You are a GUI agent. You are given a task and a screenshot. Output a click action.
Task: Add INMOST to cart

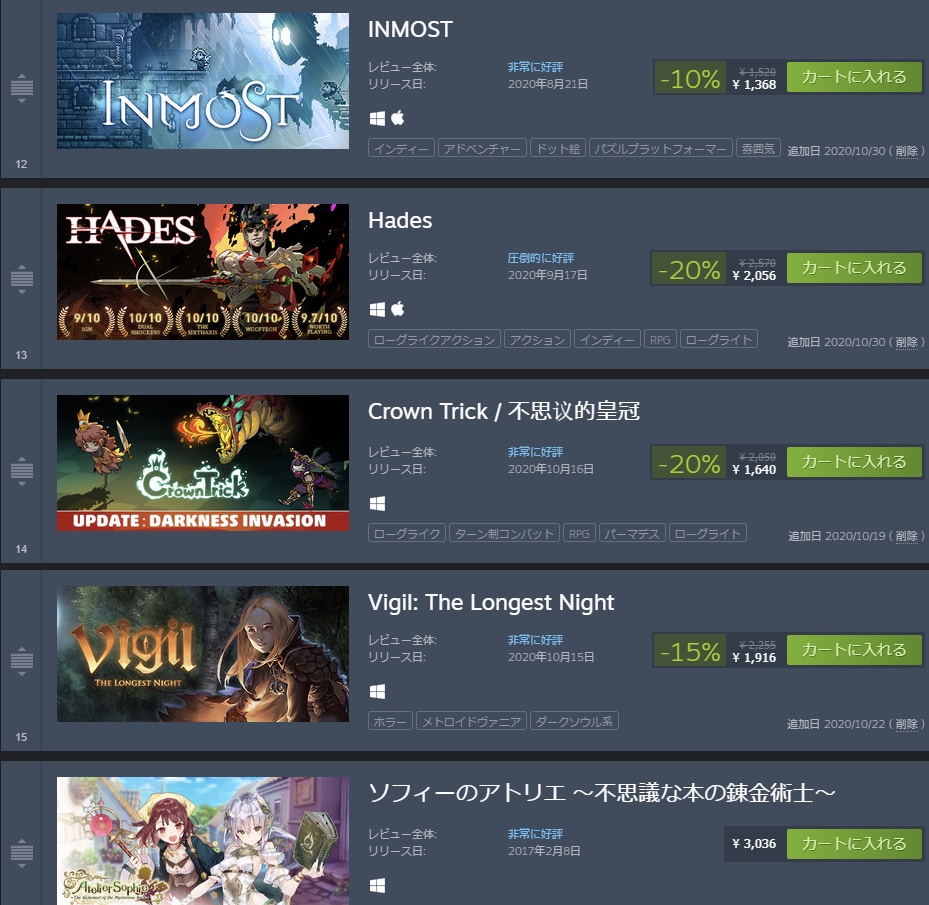coord(854,77)
